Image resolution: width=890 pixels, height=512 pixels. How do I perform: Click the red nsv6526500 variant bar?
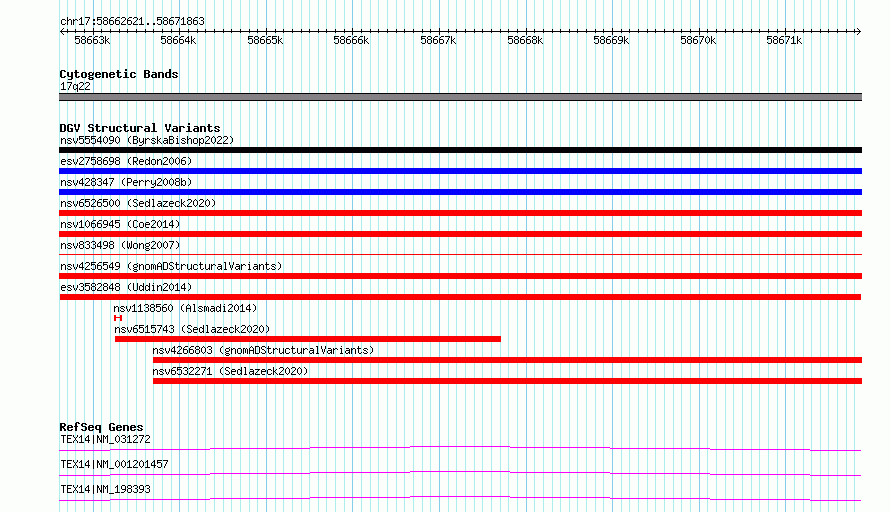pos(460,213)
